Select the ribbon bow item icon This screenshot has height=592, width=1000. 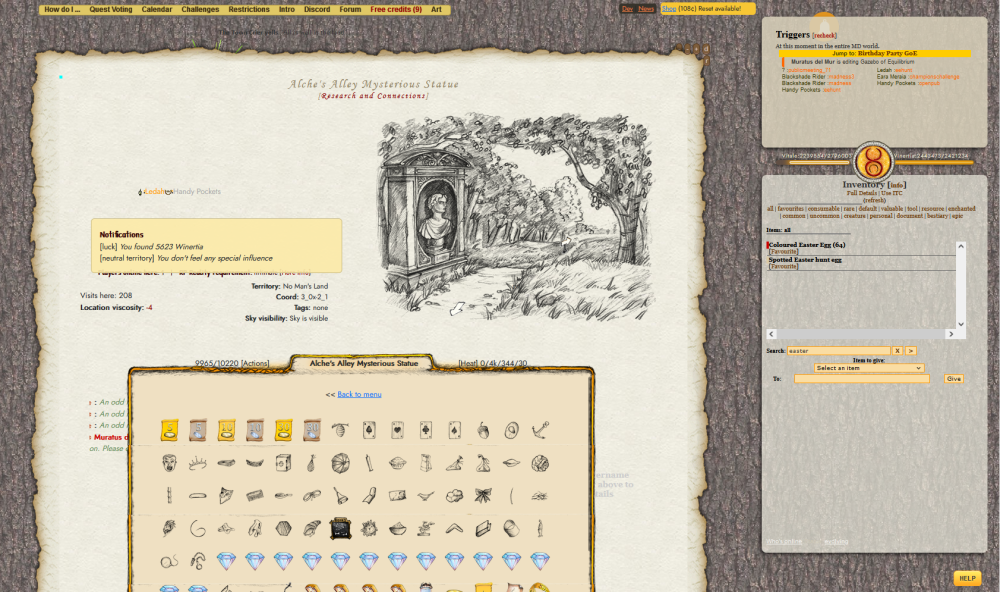point(483,495)
